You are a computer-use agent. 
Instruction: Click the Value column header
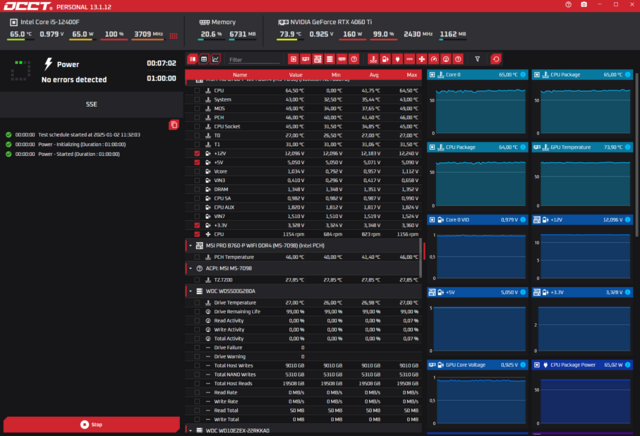tap(296, 75)
